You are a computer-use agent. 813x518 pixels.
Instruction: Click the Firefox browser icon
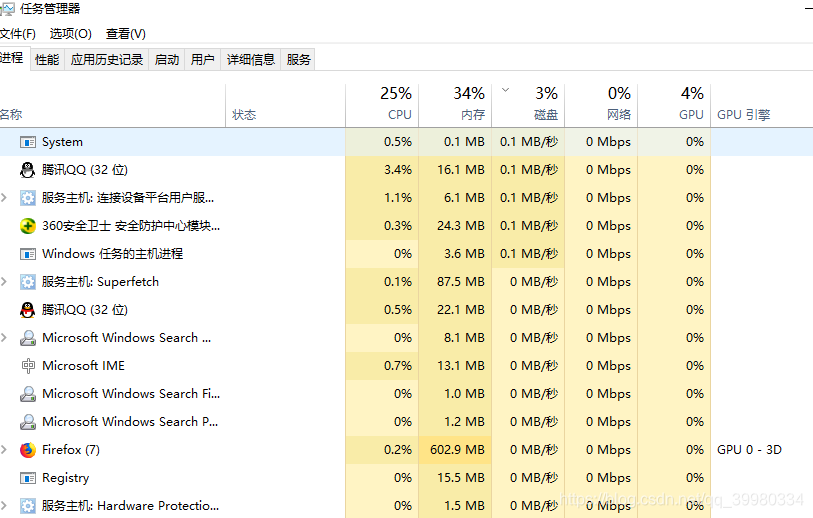click(x=27, y=450)
